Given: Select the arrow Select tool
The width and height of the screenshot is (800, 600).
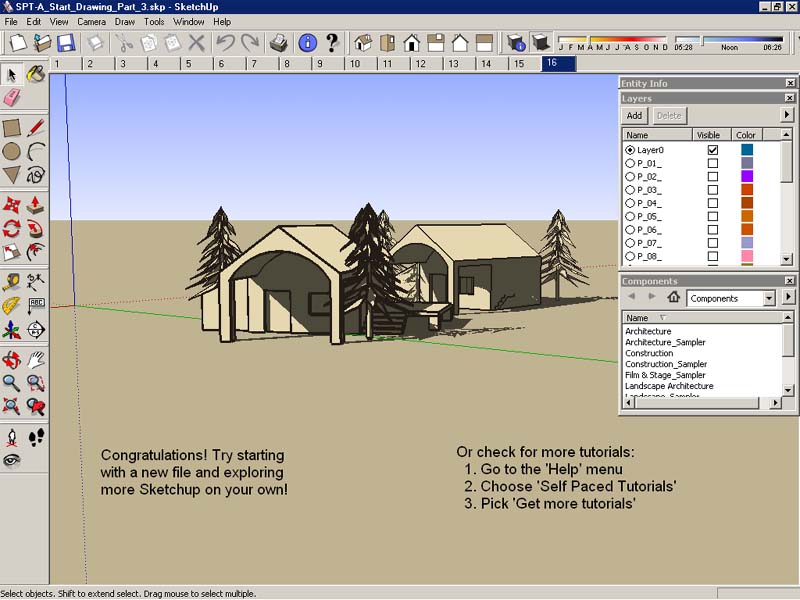Looking at the screenshot, I should click(12, 74).
